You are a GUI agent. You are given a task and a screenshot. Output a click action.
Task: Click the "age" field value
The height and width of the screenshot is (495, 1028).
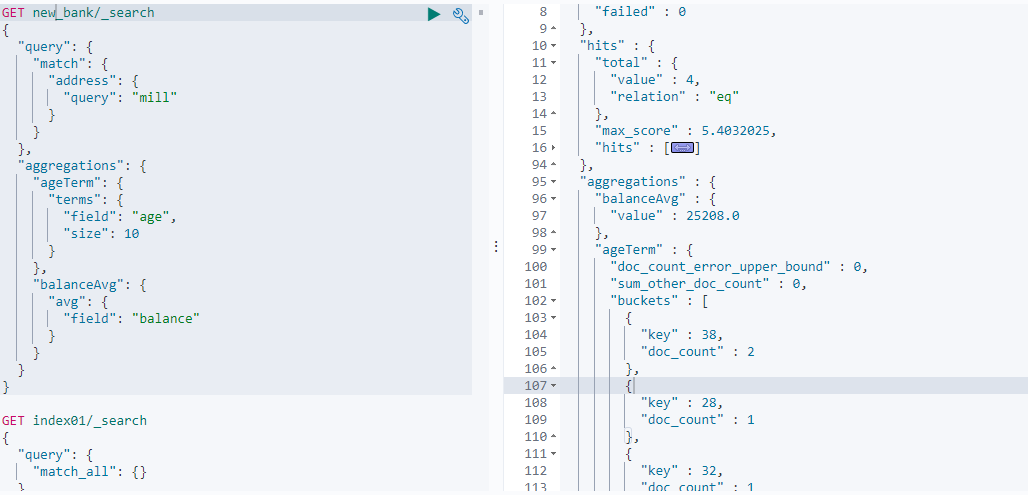[x=153, y=217]
